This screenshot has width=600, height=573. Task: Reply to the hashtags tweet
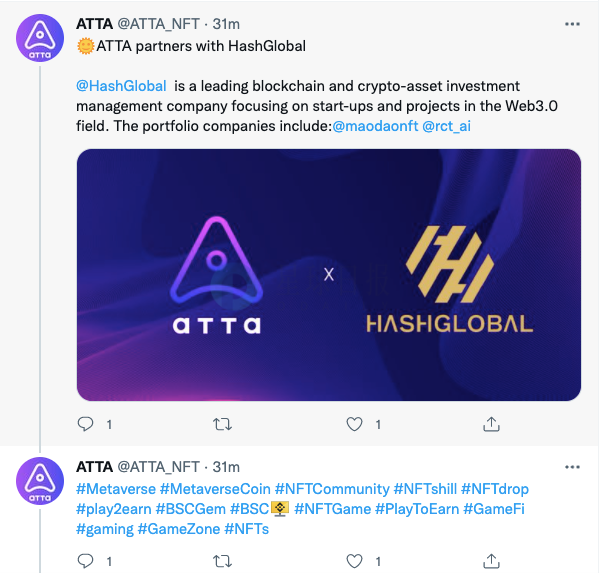[85, 561]
